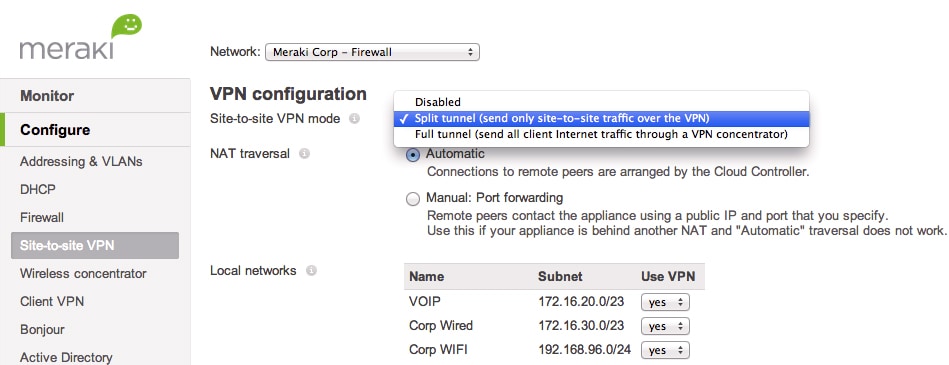Click the Name column header

coord(426,277)
